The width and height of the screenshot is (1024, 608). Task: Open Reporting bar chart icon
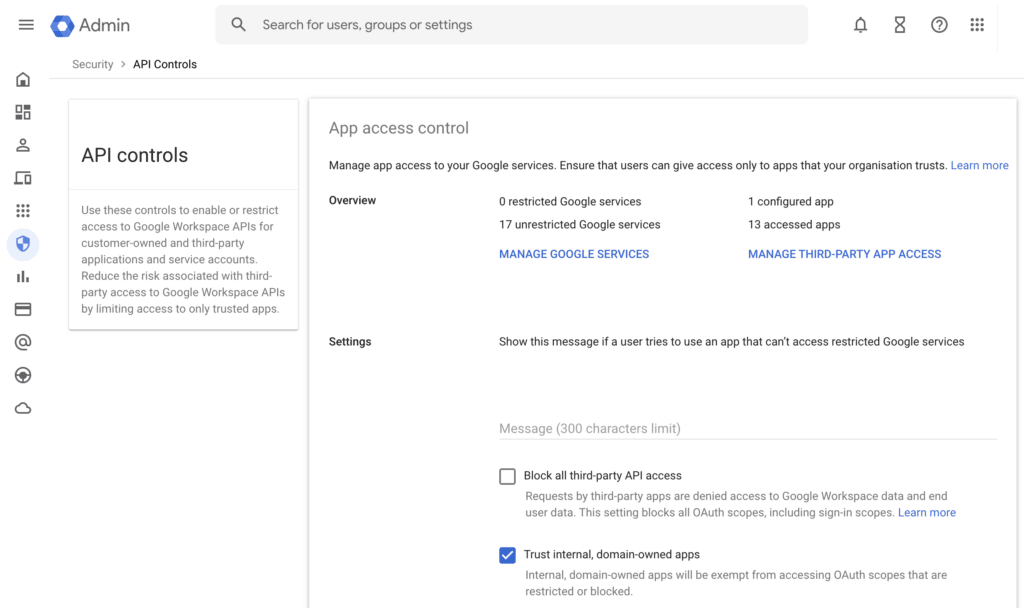[x=23, y=276]
